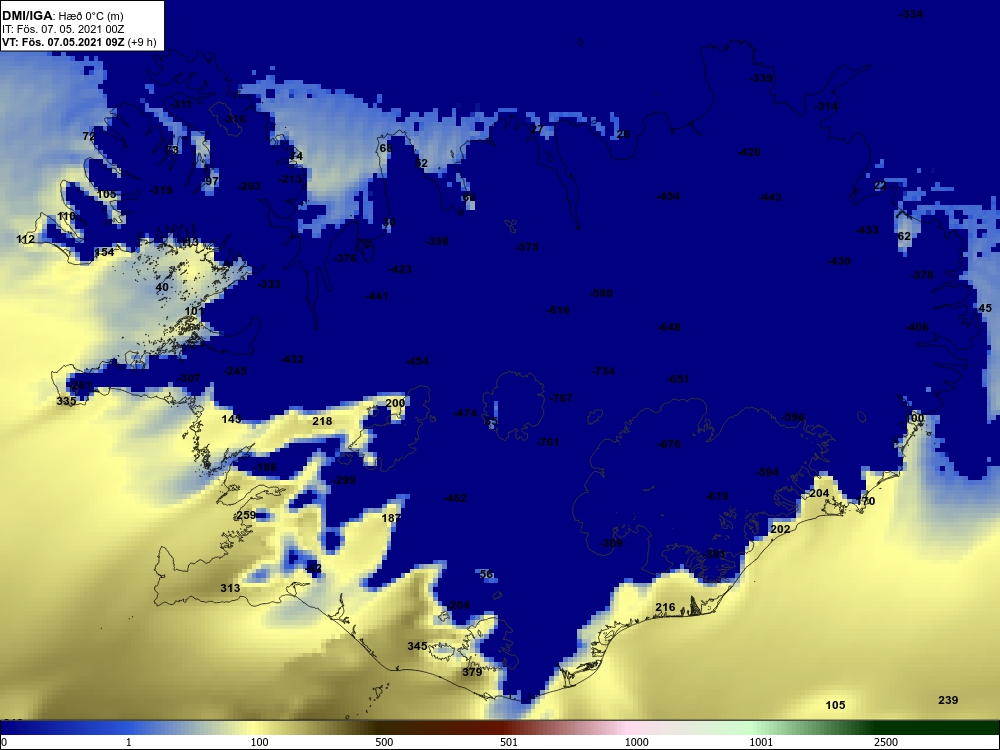
Task: Click the map value '-245'
Action: tap(235, 371)
